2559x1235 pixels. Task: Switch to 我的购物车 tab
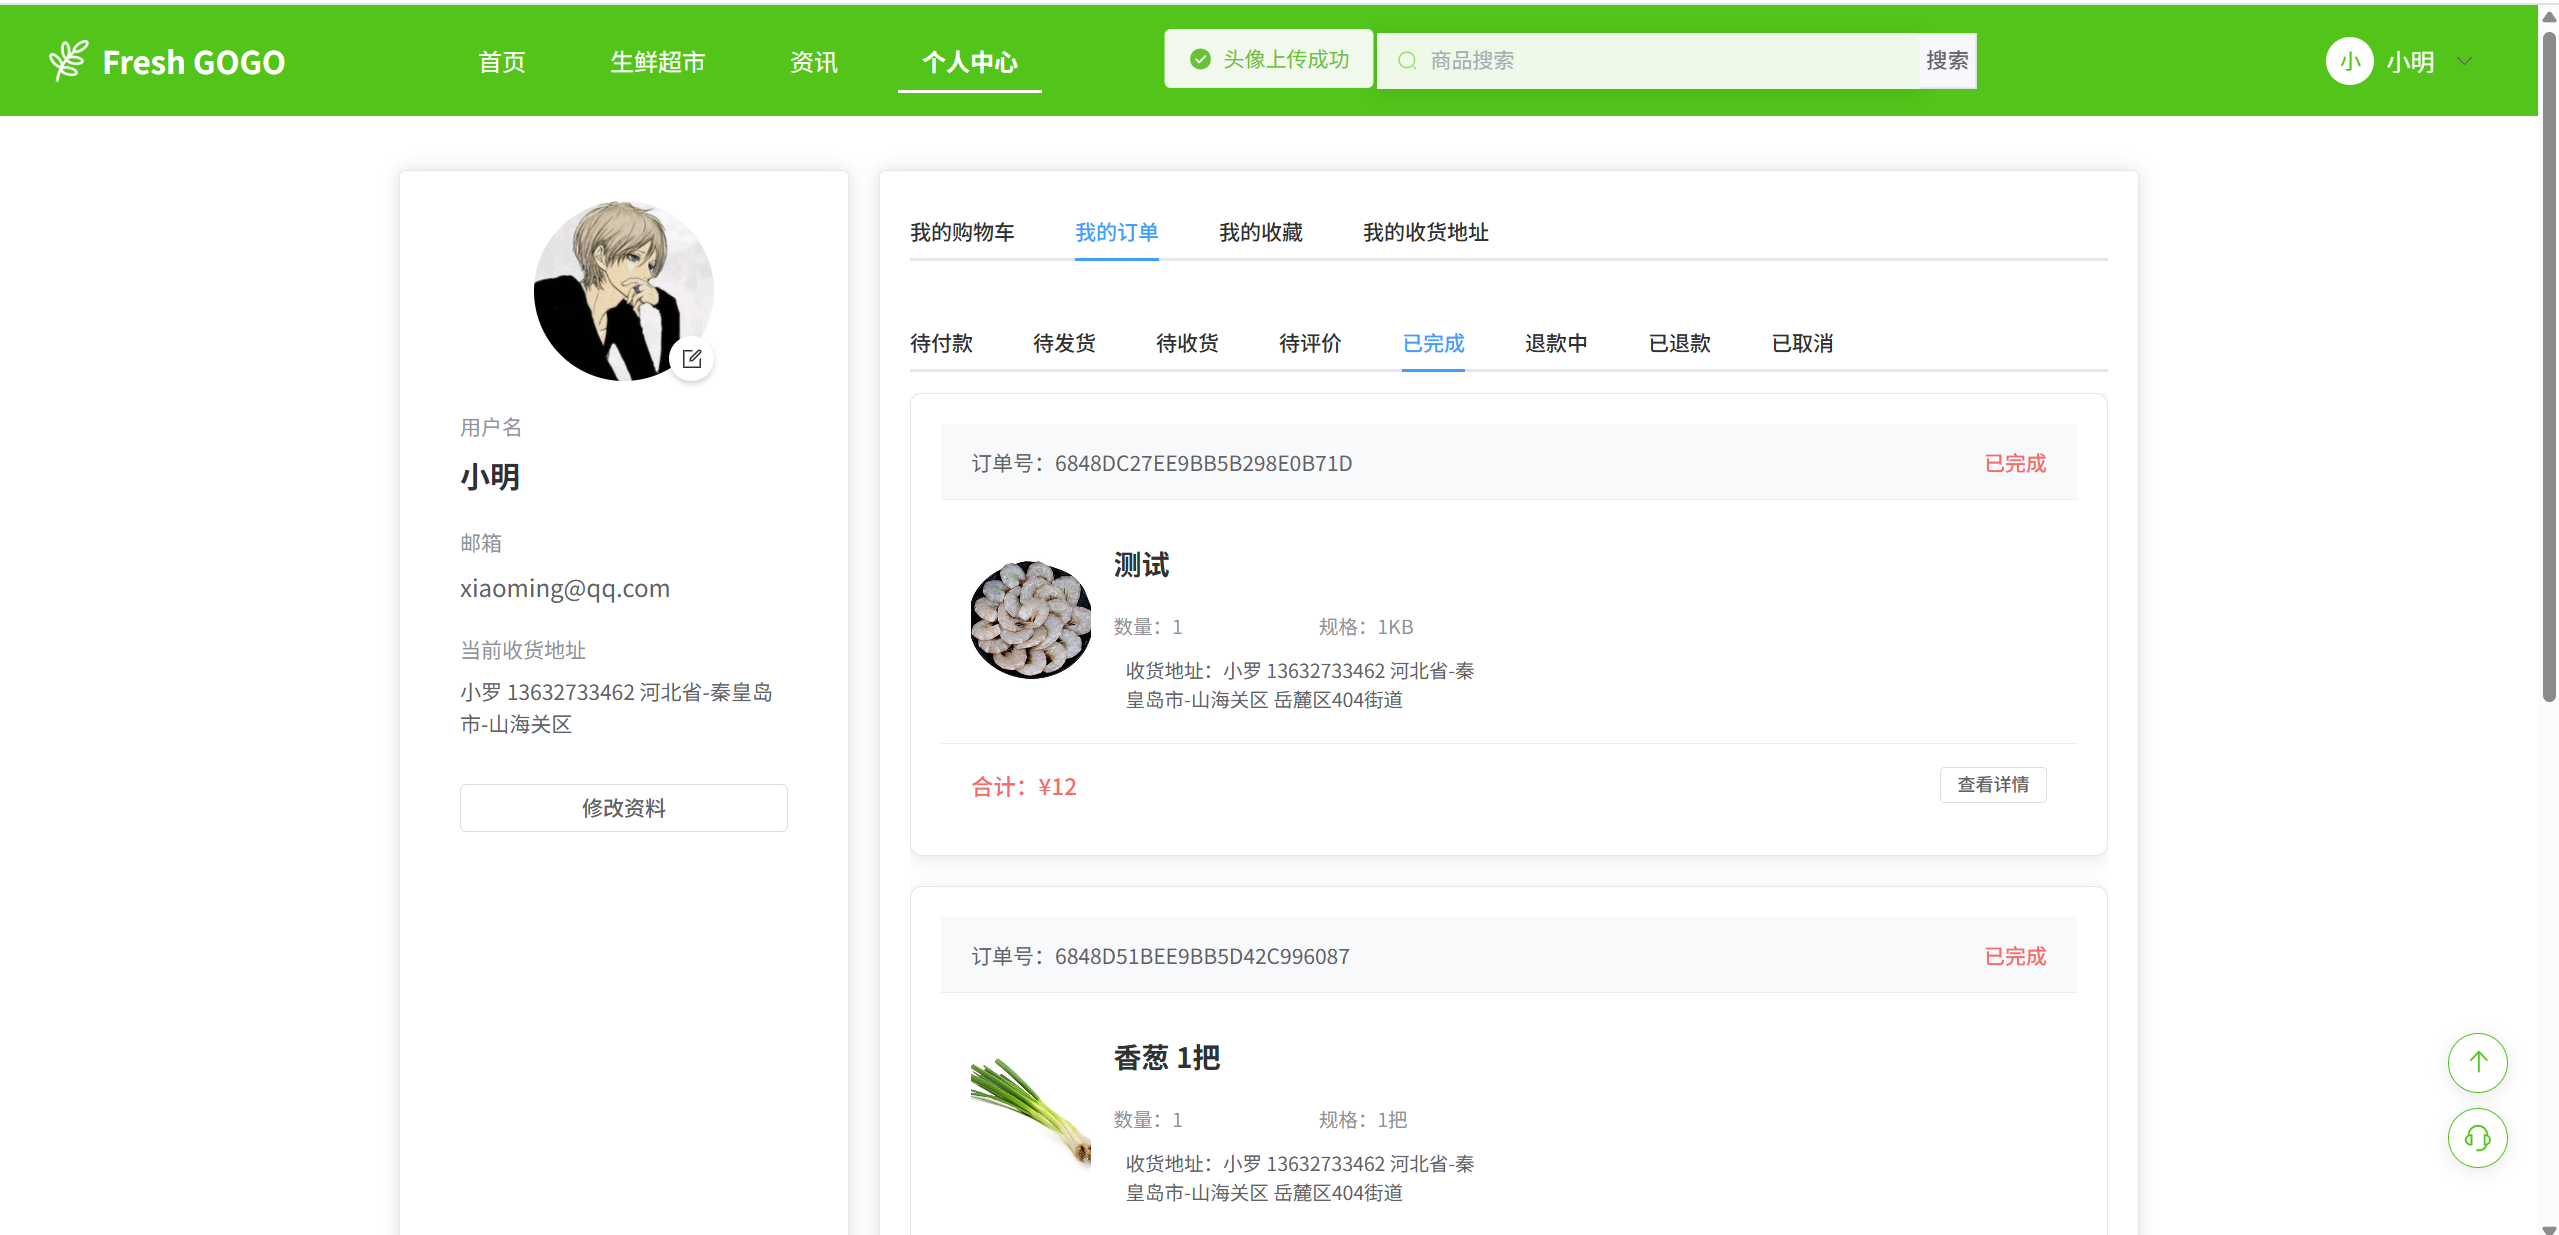[961, 232]
